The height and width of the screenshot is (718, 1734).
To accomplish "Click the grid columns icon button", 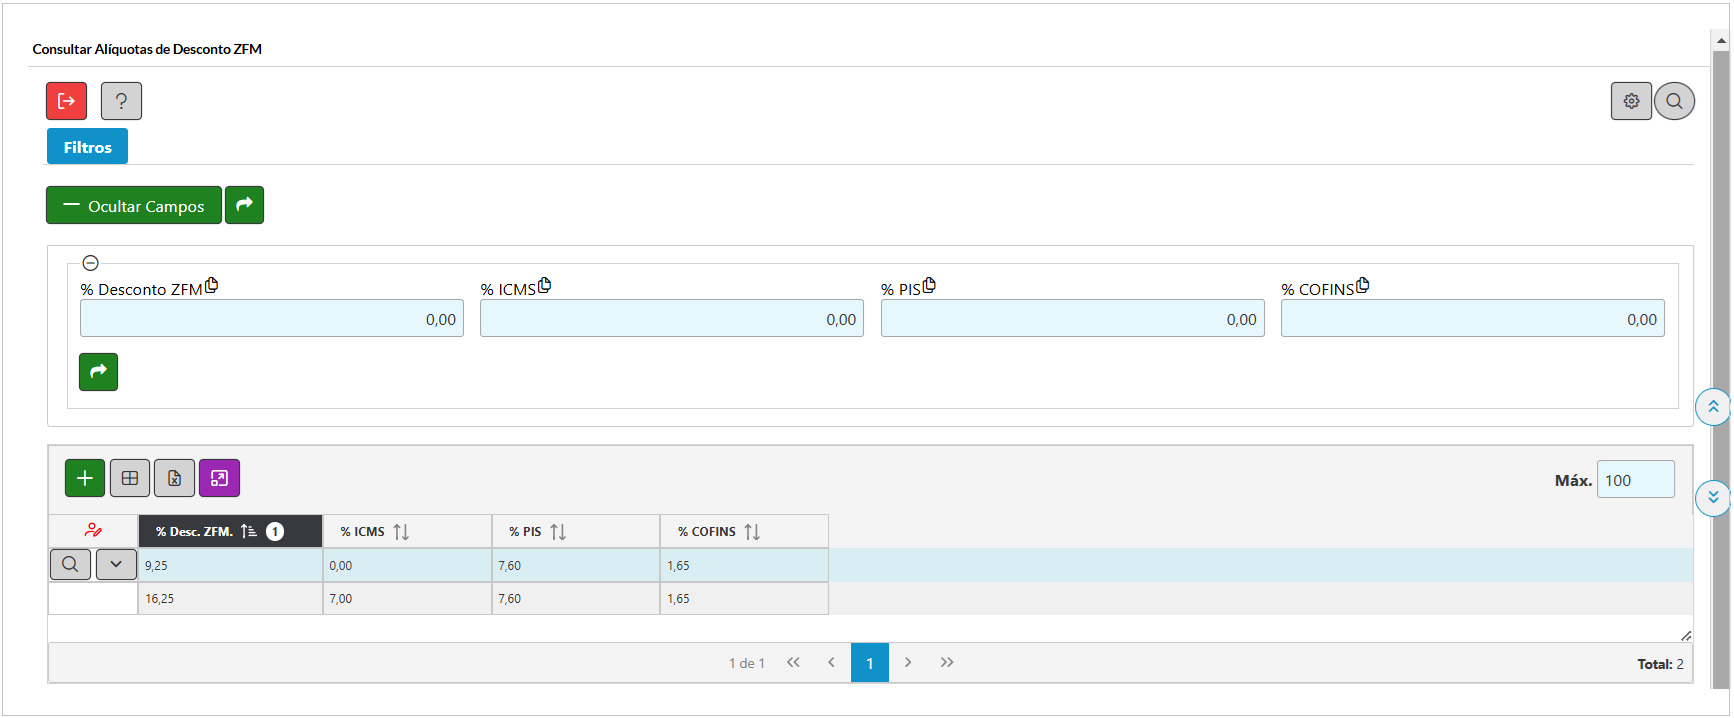I will click(x=130, y=478).
